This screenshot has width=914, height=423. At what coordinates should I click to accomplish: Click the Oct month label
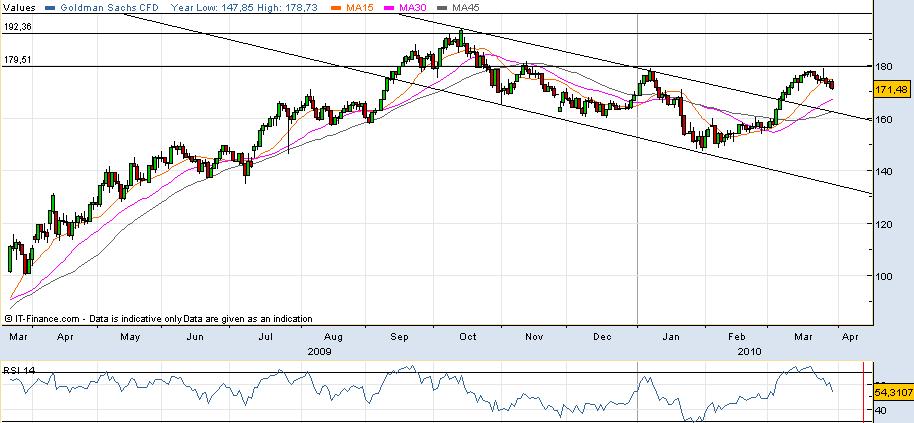467,337
